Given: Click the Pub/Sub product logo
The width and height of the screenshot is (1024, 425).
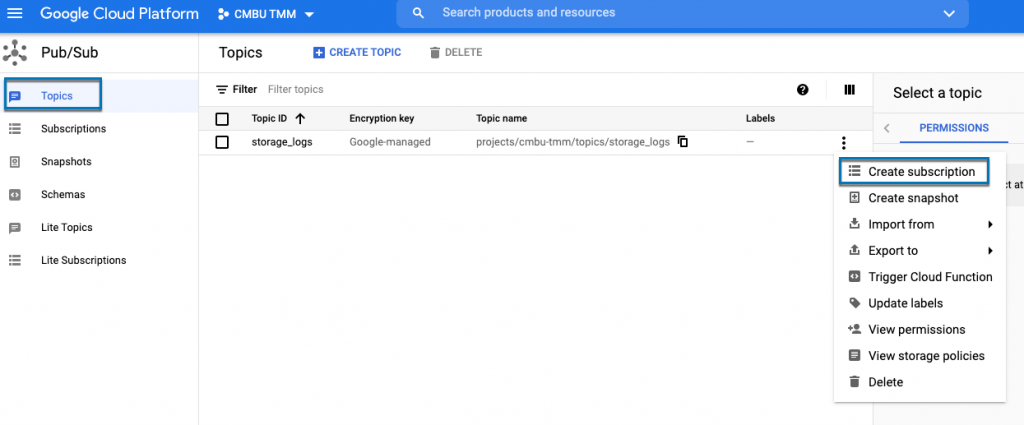Looking at the screenshot, I should pos(15,52).
